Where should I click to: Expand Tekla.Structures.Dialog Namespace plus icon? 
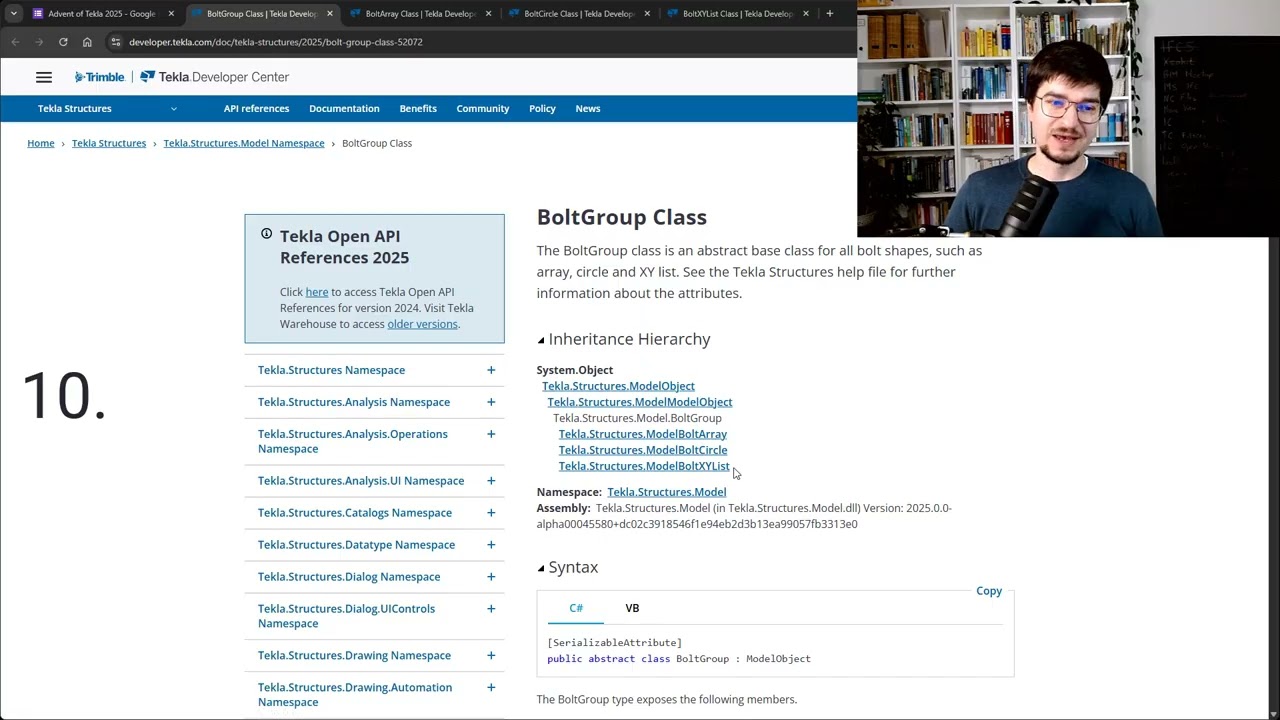pos(491,577)
